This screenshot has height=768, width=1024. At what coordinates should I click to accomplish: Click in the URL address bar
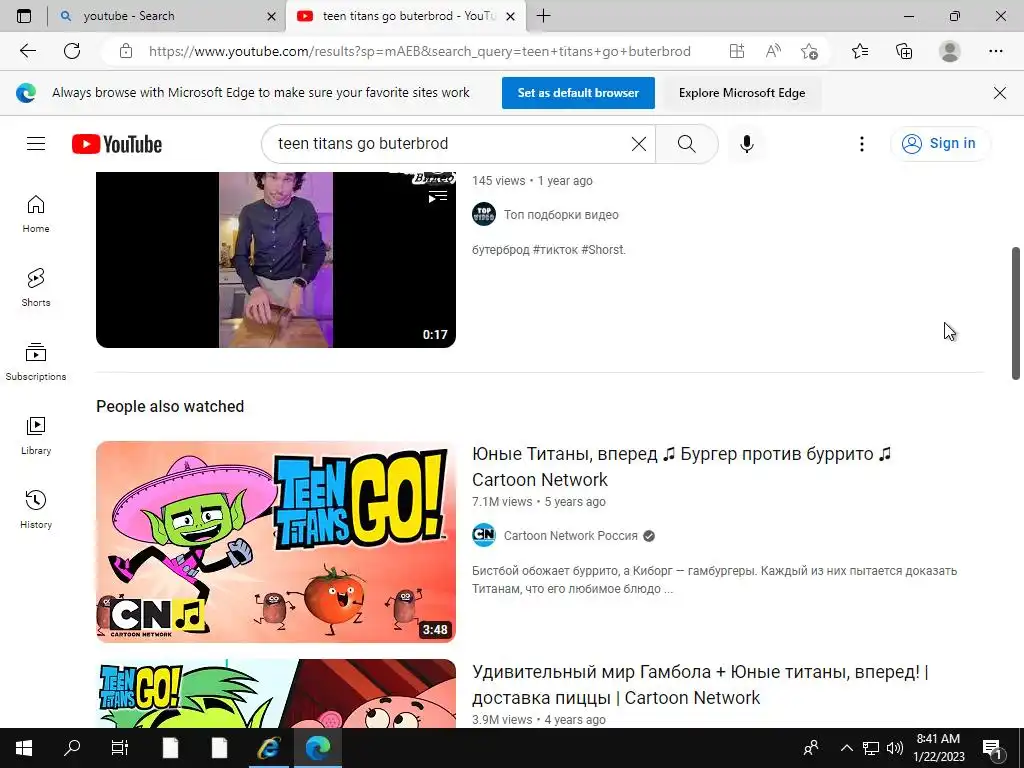[419, 51]
